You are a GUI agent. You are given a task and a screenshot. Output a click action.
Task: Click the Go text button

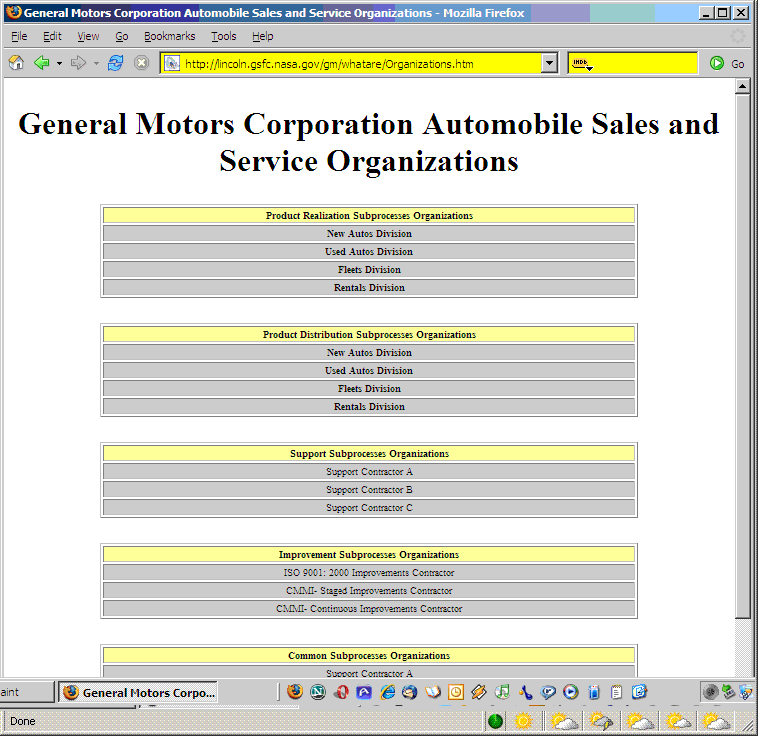click(737, 64)
